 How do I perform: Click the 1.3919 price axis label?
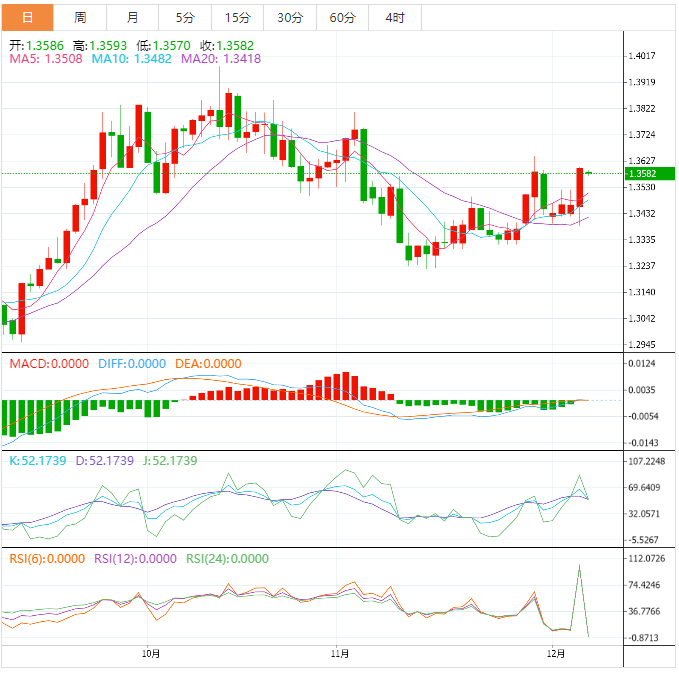[x=642, y=82]
